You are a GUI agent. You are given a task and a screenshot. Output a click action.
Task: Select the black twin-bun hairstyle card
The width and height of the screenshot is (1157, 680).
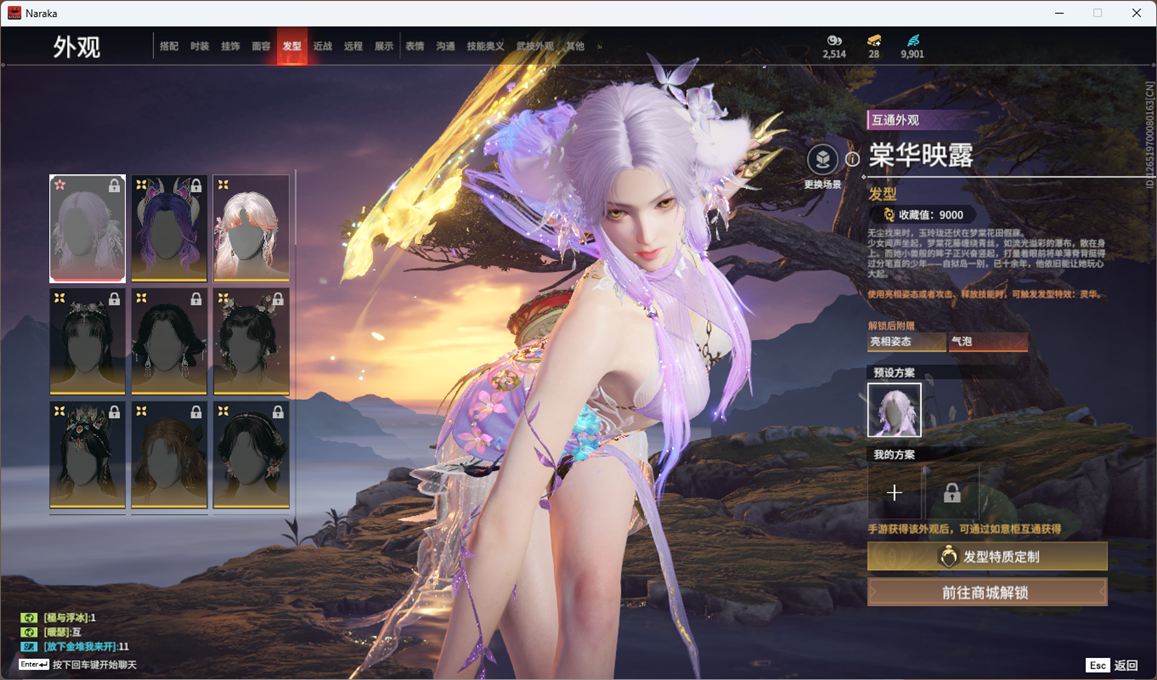tap(251, 341)
